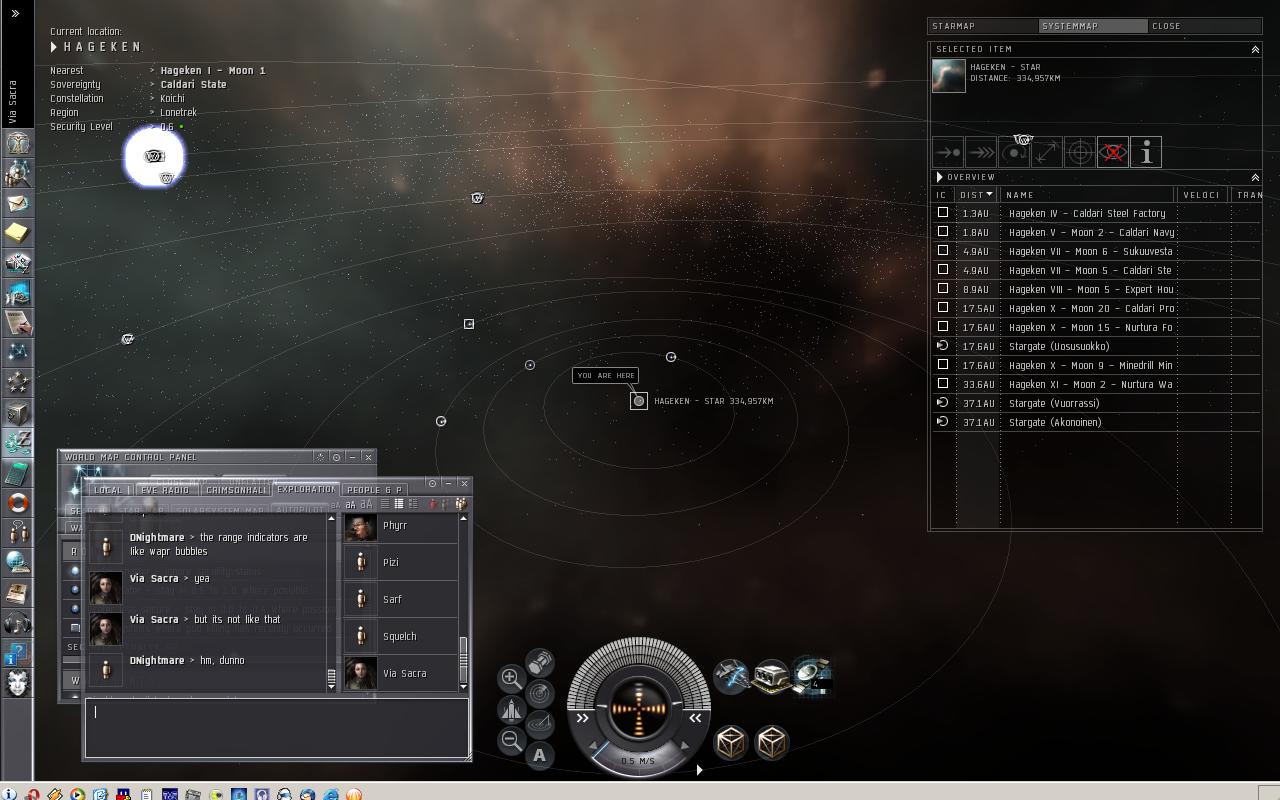The image size is (1280, 800).
Task: Toggle checkbox for Hageken X - Moon 20 row
Action: coord(942,308)
